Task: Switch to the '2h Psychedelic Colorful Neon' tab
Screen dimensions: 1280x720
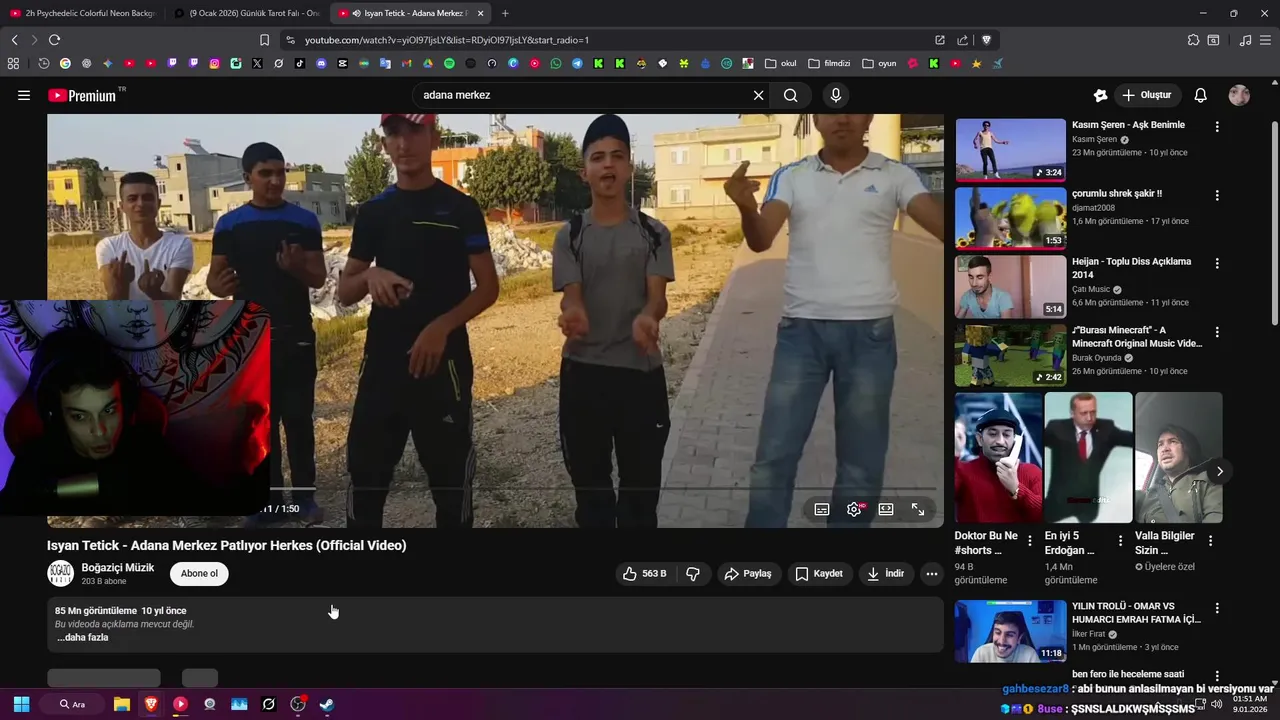Action: pos(82,13)
